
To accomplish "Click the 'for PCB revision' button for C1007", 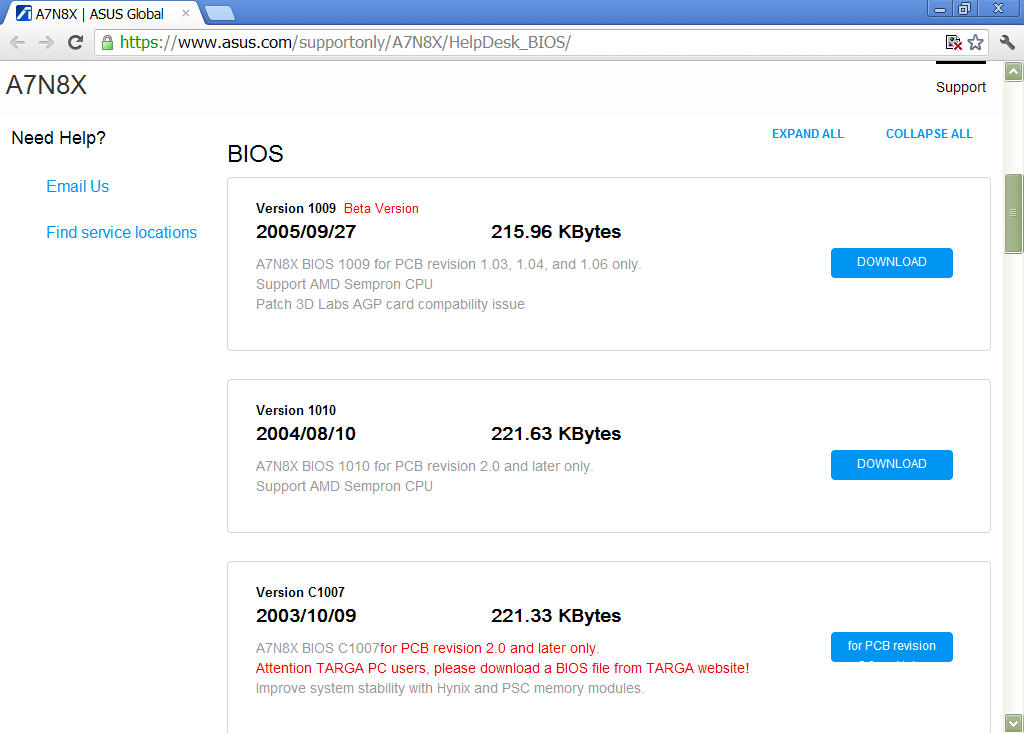I will pyautogui.click(x=891, y=647).
